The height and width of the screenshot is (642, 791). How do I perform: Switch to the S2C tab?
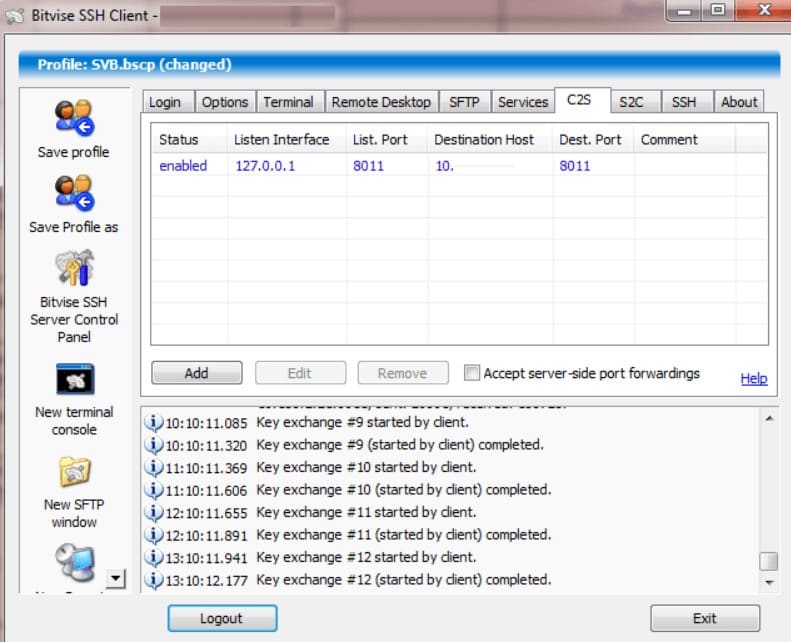click(634, 102)
